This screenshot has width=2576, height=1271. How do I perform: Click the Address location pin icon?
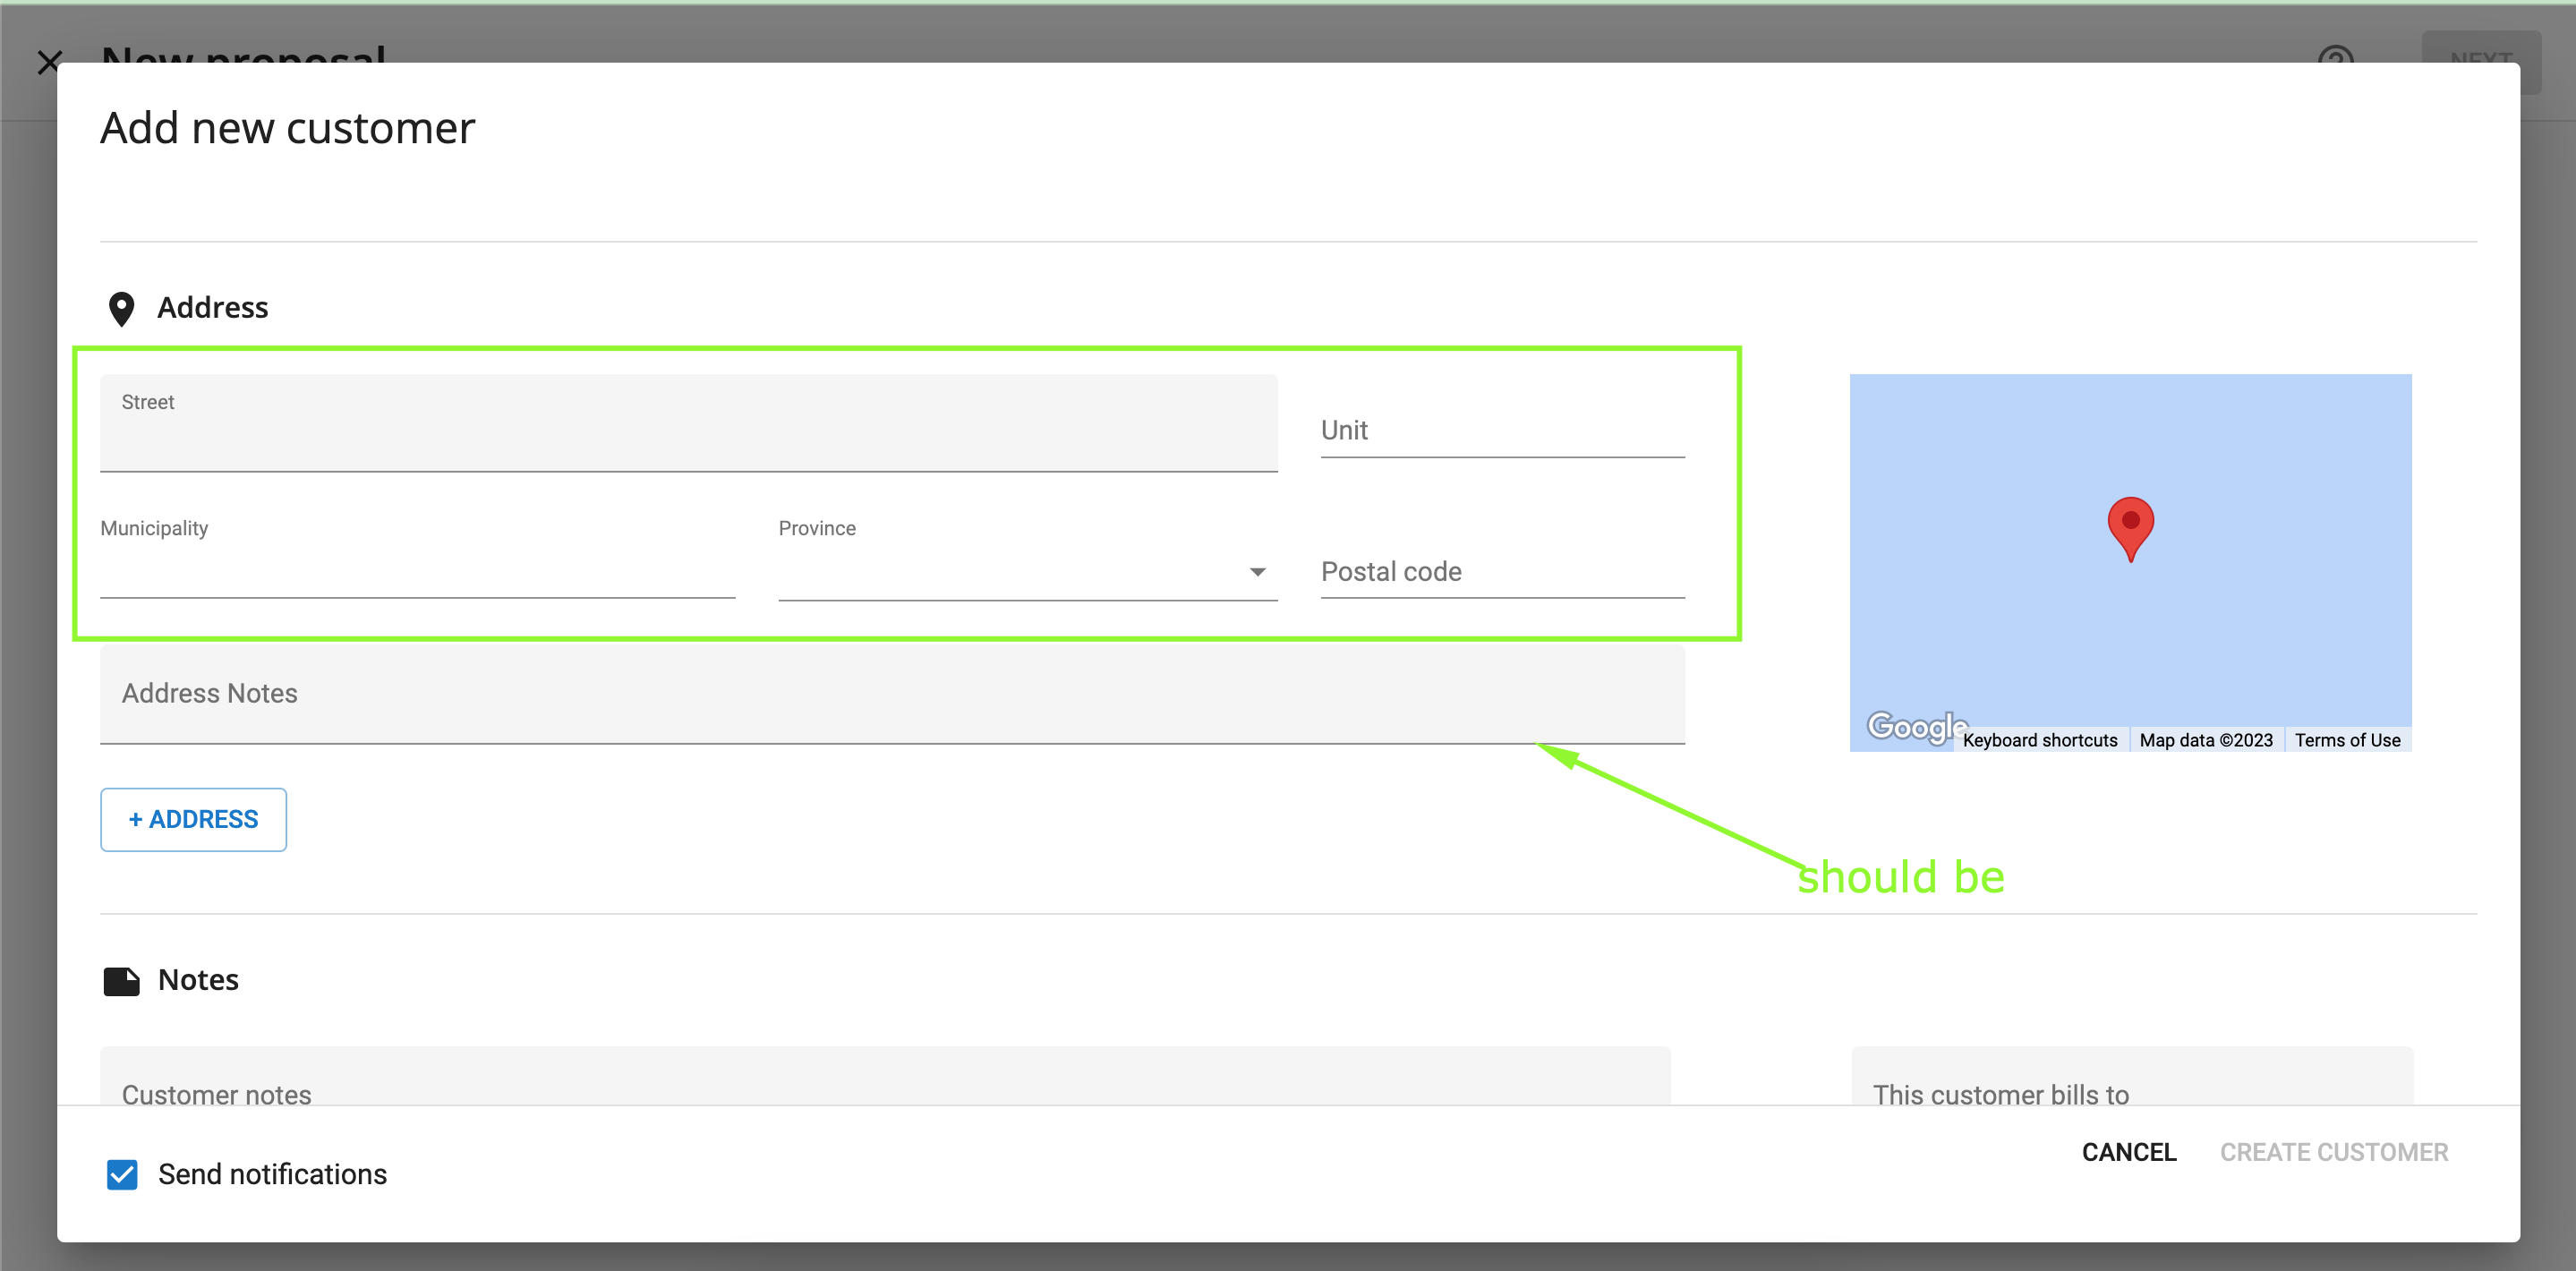coord(121,309)
